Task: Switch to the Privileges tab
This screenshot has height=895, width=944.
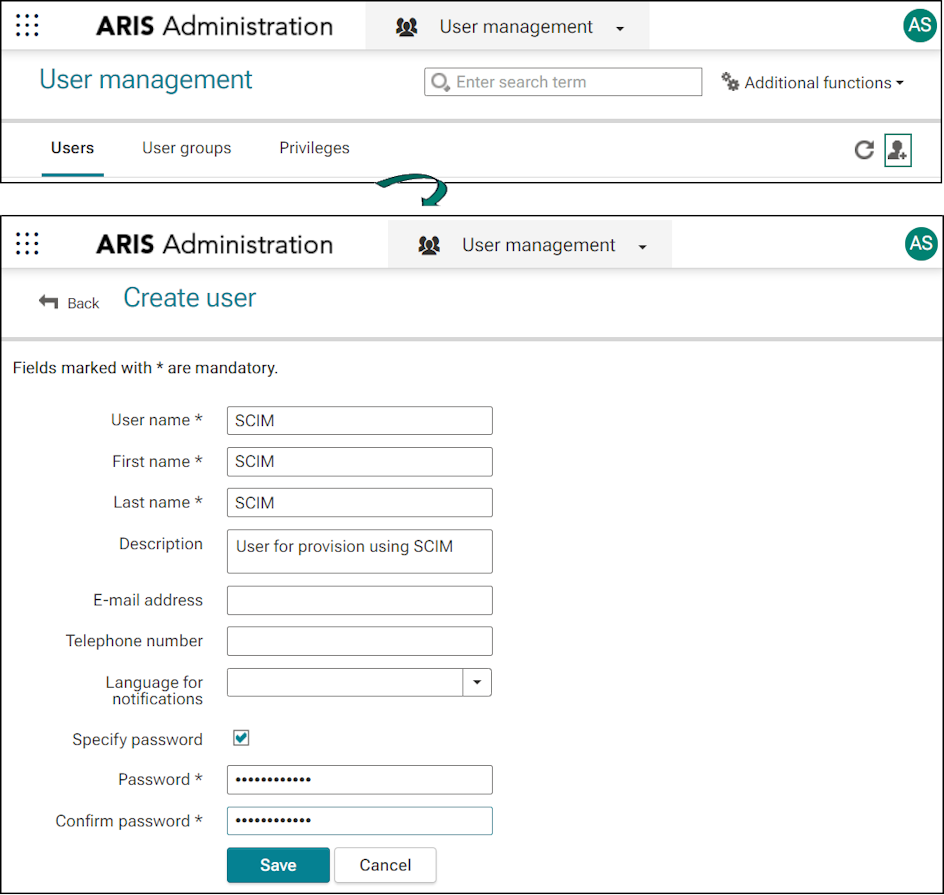Action: (314, 148)
